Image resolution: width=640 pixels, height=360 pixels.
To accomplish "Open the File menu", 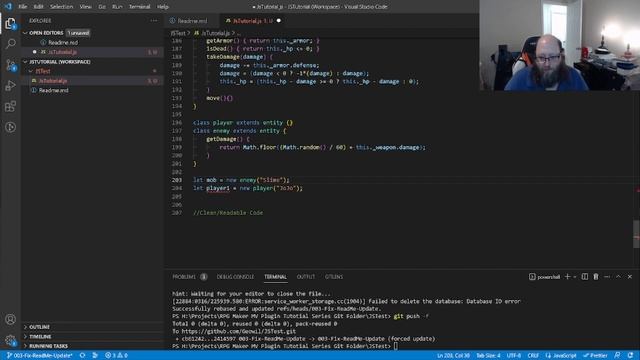I will pyautogui.click(x=23, y=7).
